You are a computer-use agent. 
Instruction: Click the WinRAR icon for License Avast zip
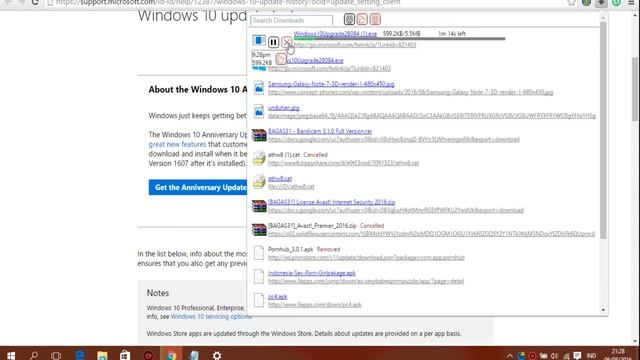click(259, 206)
